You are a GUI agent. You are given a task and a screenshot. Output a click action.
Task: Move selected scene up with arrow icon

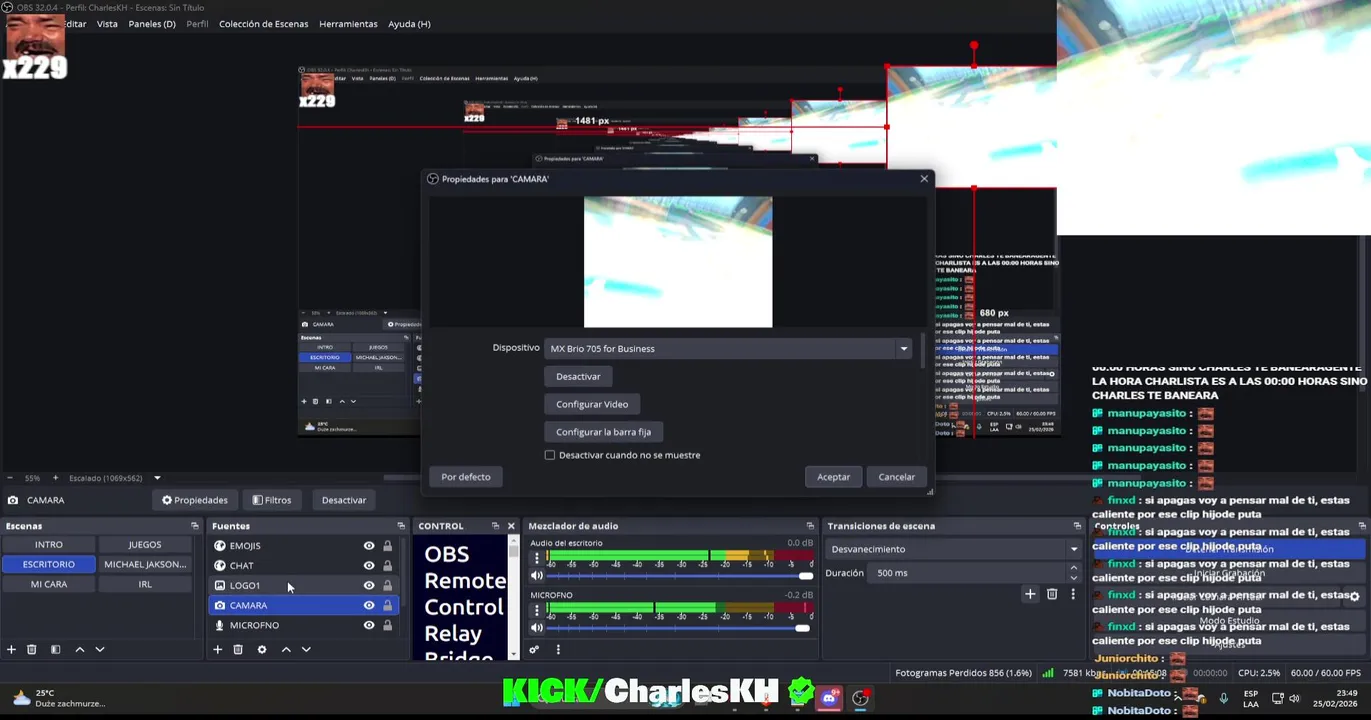coord(80,650)
